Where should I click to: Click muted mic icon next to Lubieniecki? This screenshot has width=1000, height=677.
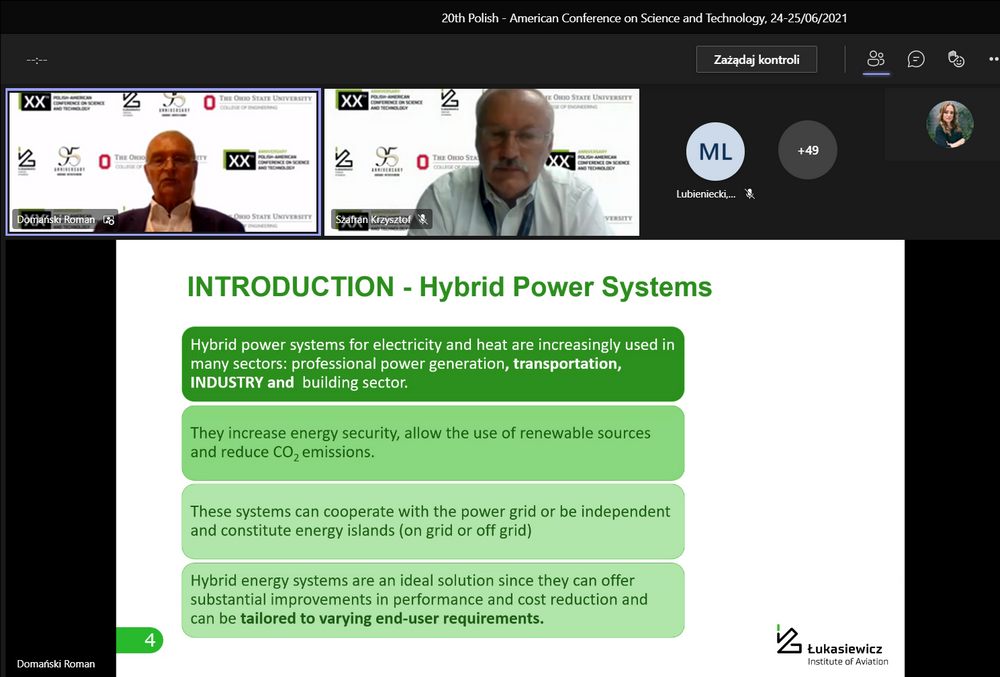pyautogui.click(x=749, y=194)
